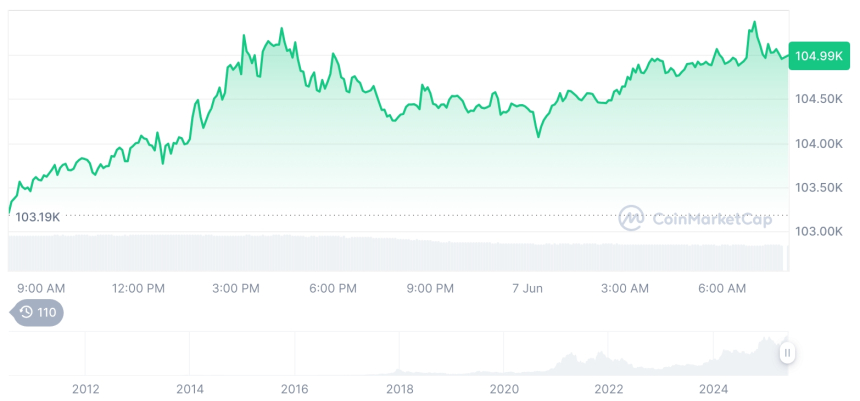
Task: Click the green 104.99K current price tag
Action: point(817,56)
